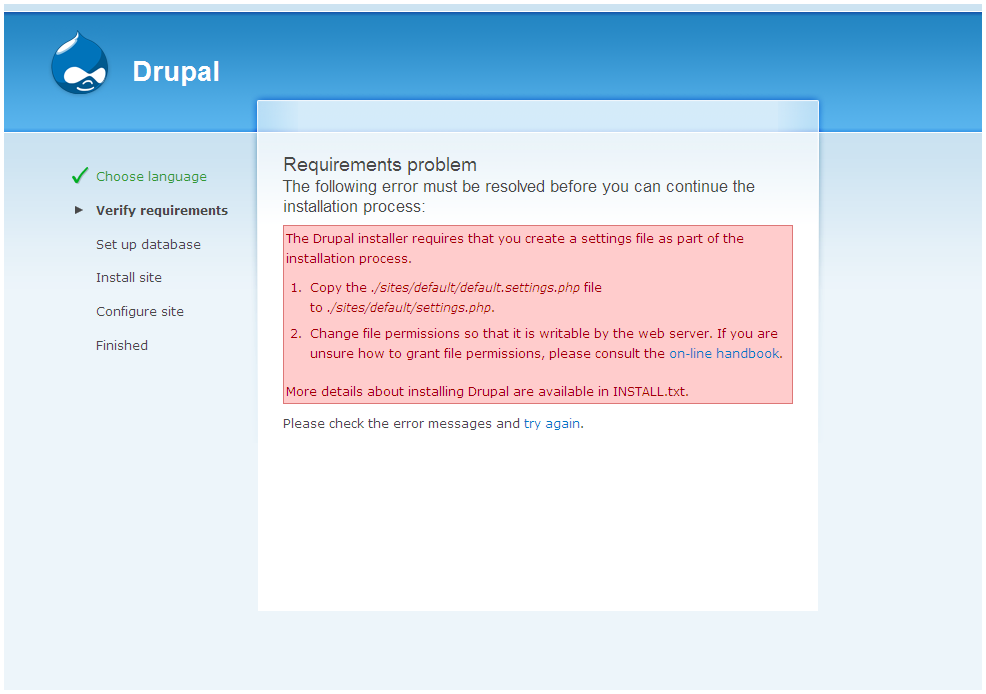Viewport: 986px width, 694px height.
Task: Click the ./sites/default/settings.php path text
Action: click(409, 307)
